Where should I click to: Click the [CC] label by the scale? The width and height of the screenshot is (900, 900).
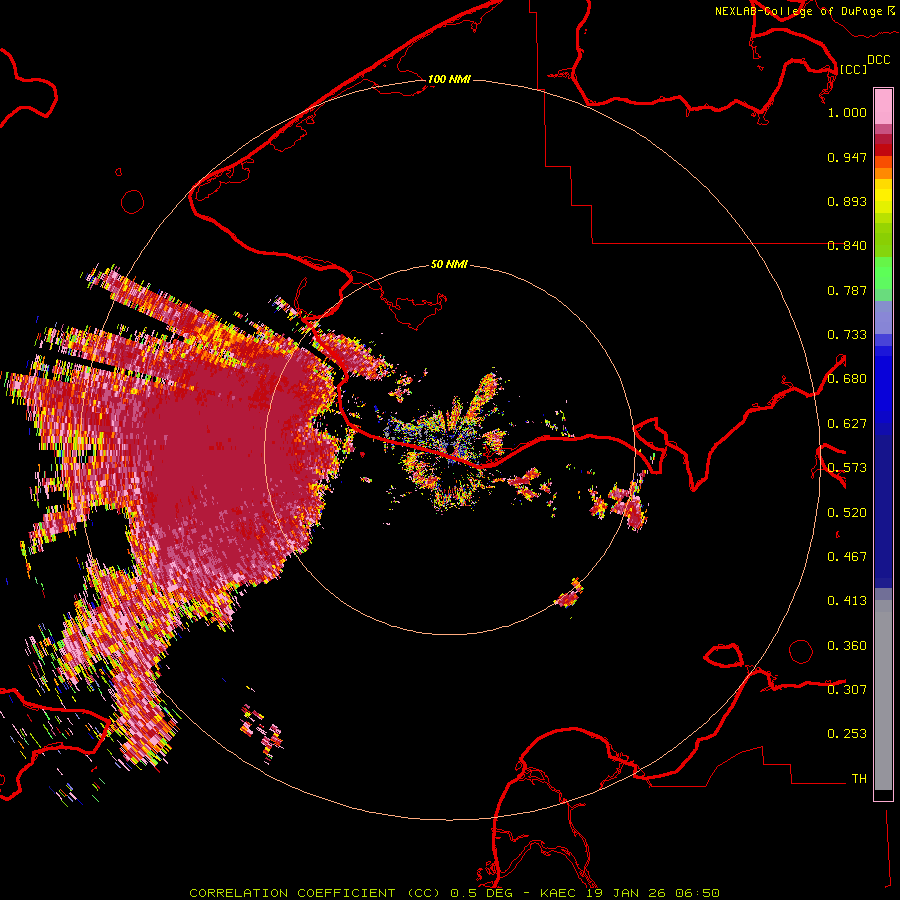[x=853, y=69]
